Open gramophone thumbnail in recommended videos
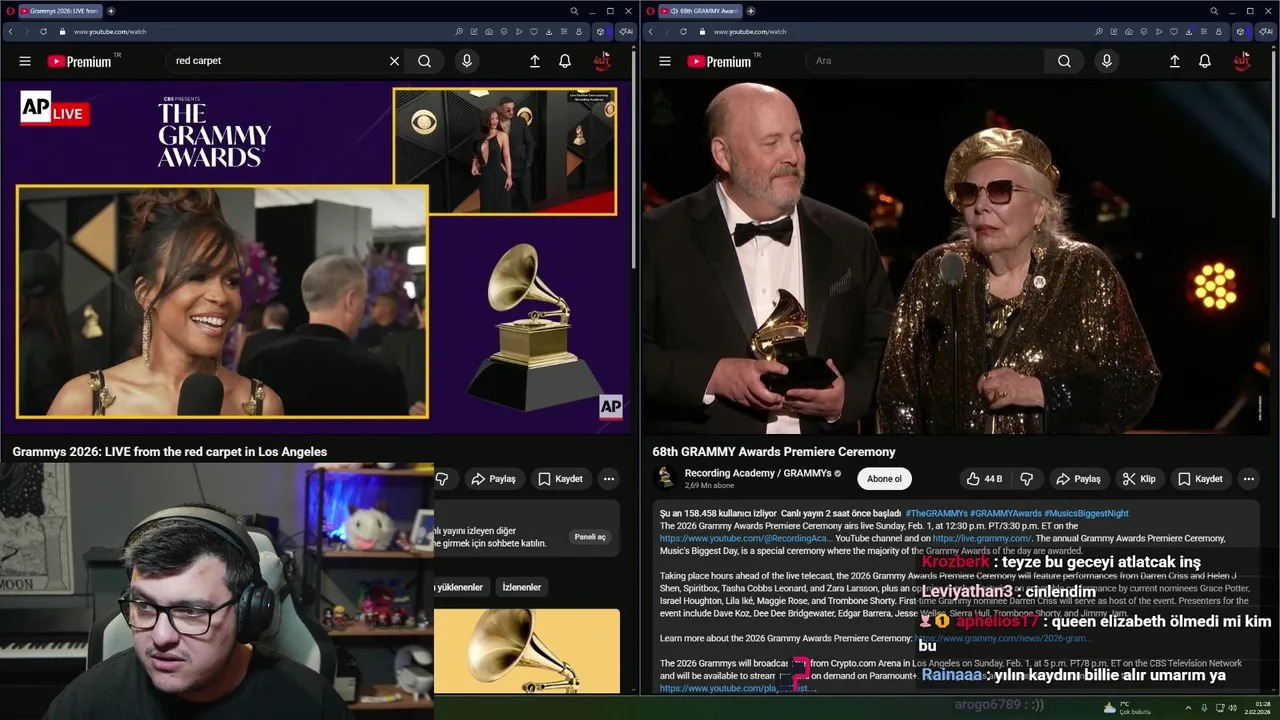The image size is (1280, 720). (x=527, y=652)
